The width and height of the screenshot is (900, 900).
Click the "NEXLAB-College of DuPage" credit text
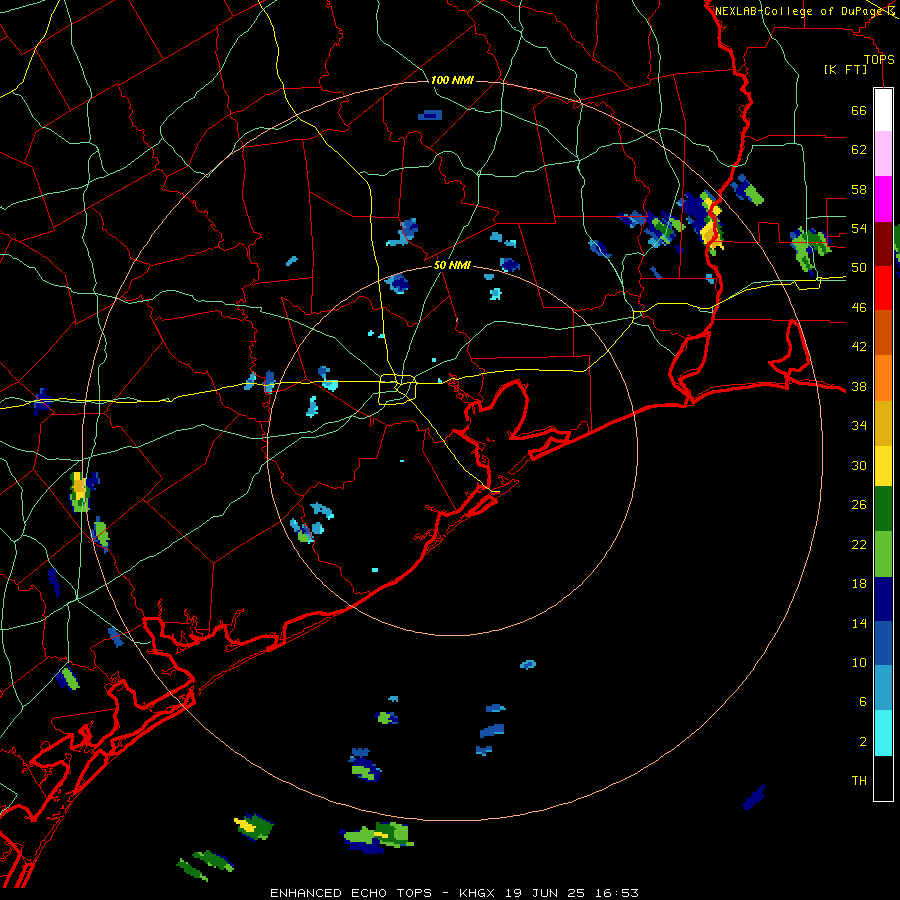(799, 11)
